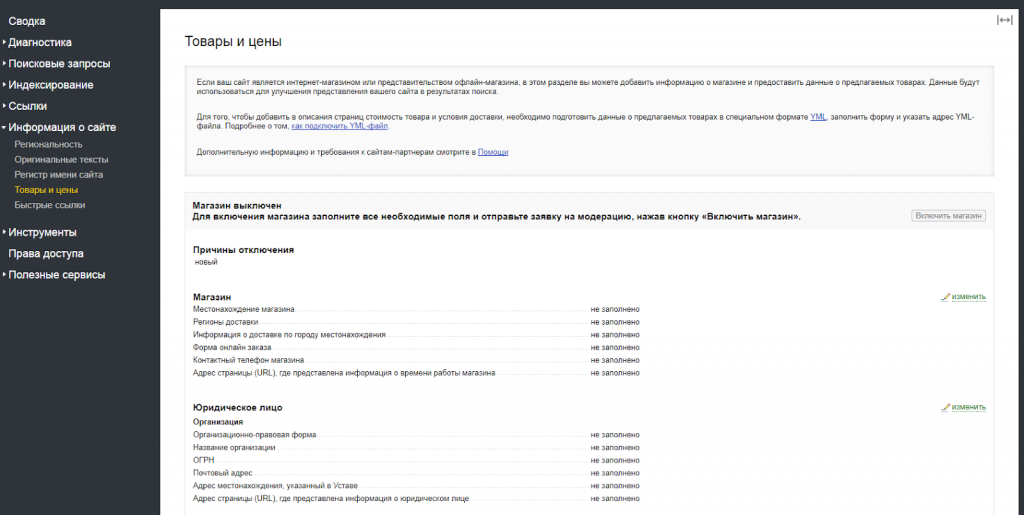Click не заполнено value for Местонахождение магазина
Viewport: 1024px width, 515px height.
pos(615,309)
